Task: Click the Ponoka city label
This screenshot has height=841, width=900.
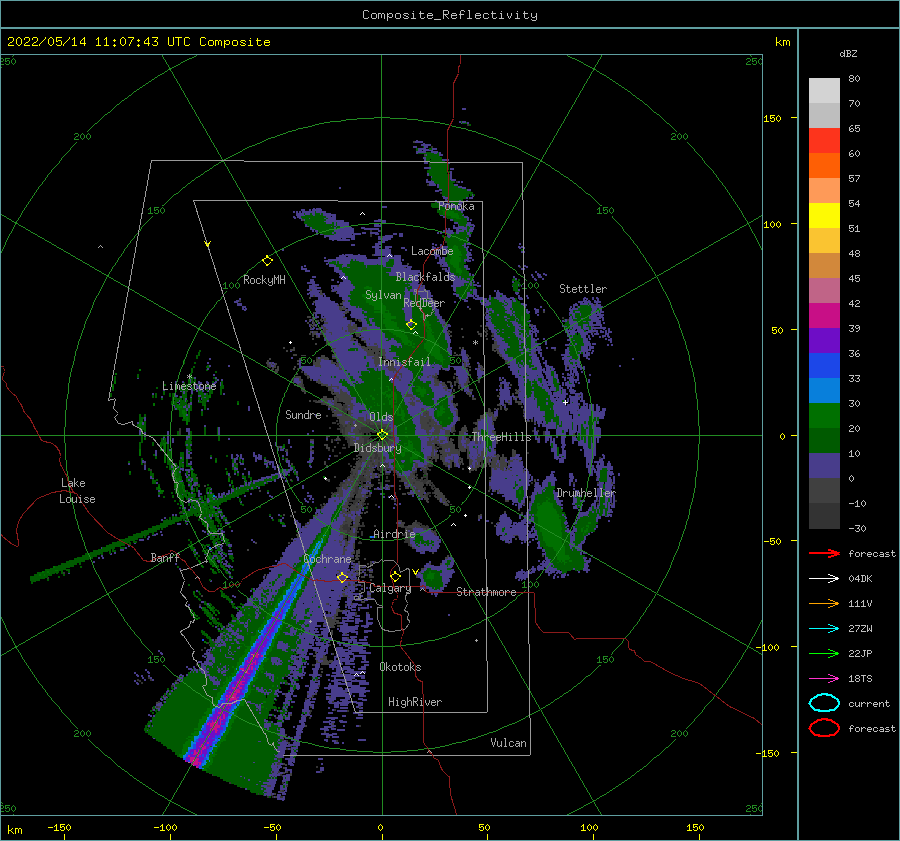Action: click(x=456, y=206)
